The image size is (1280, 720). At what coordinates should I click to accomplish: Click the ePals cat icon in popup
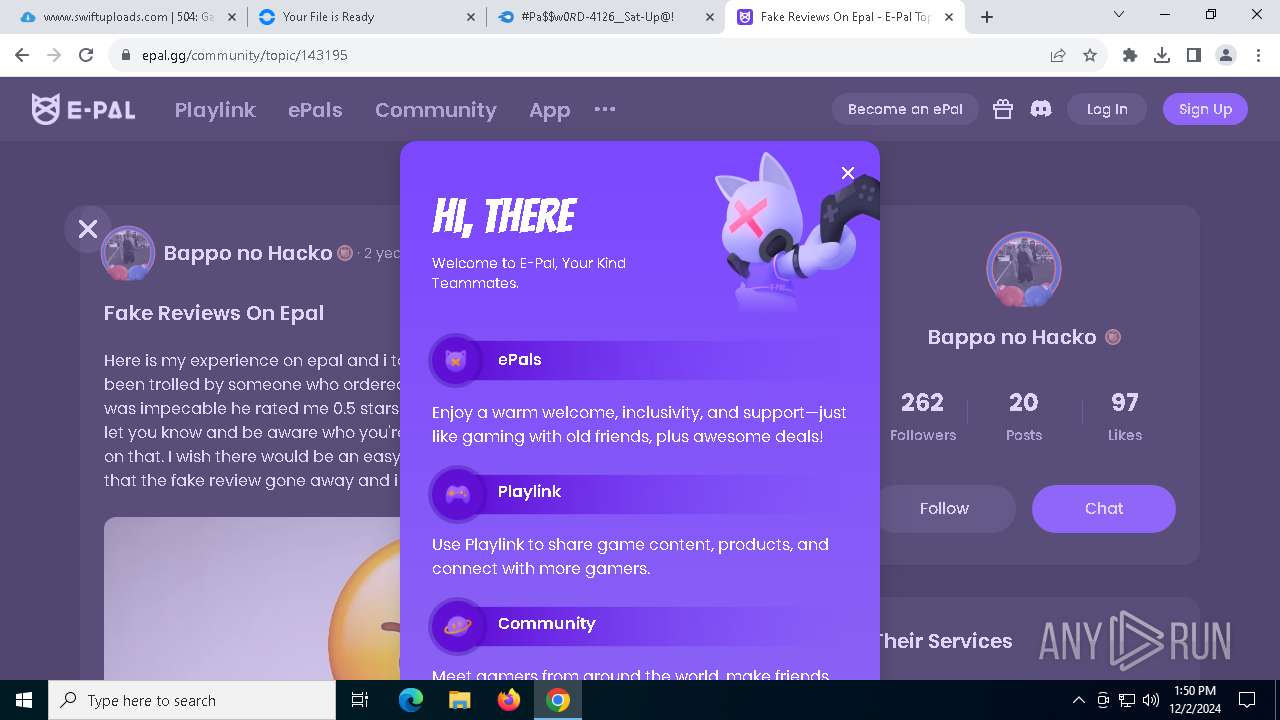coord(456,360)
